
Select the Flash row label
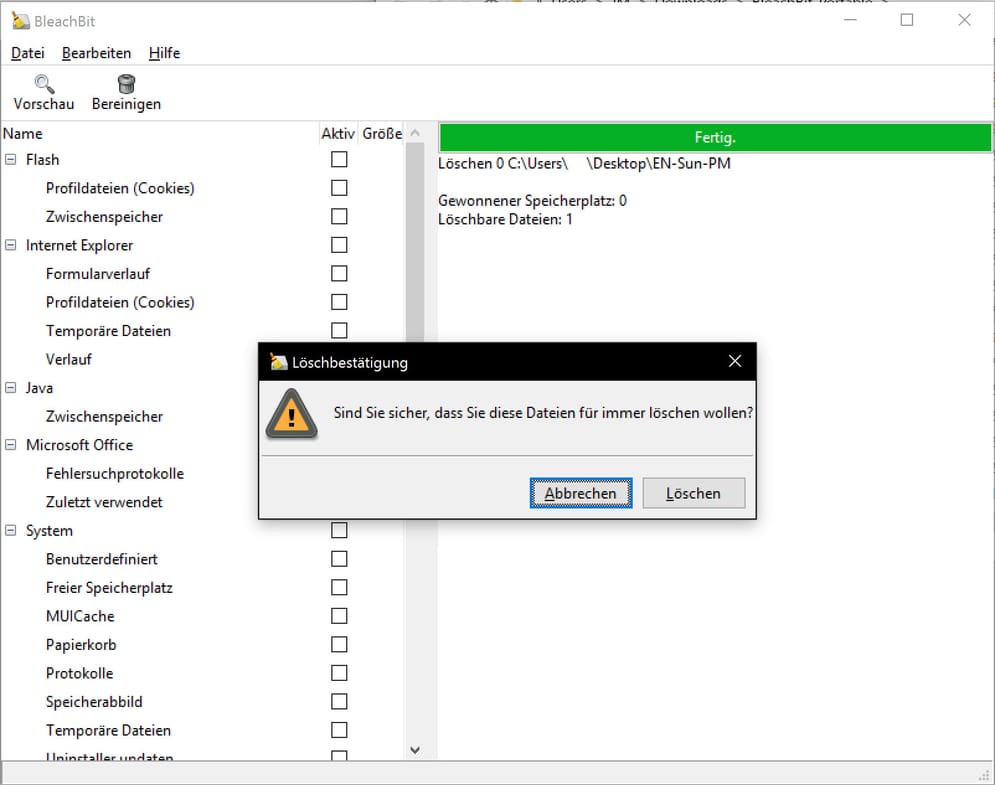click(x=43, y=159)
